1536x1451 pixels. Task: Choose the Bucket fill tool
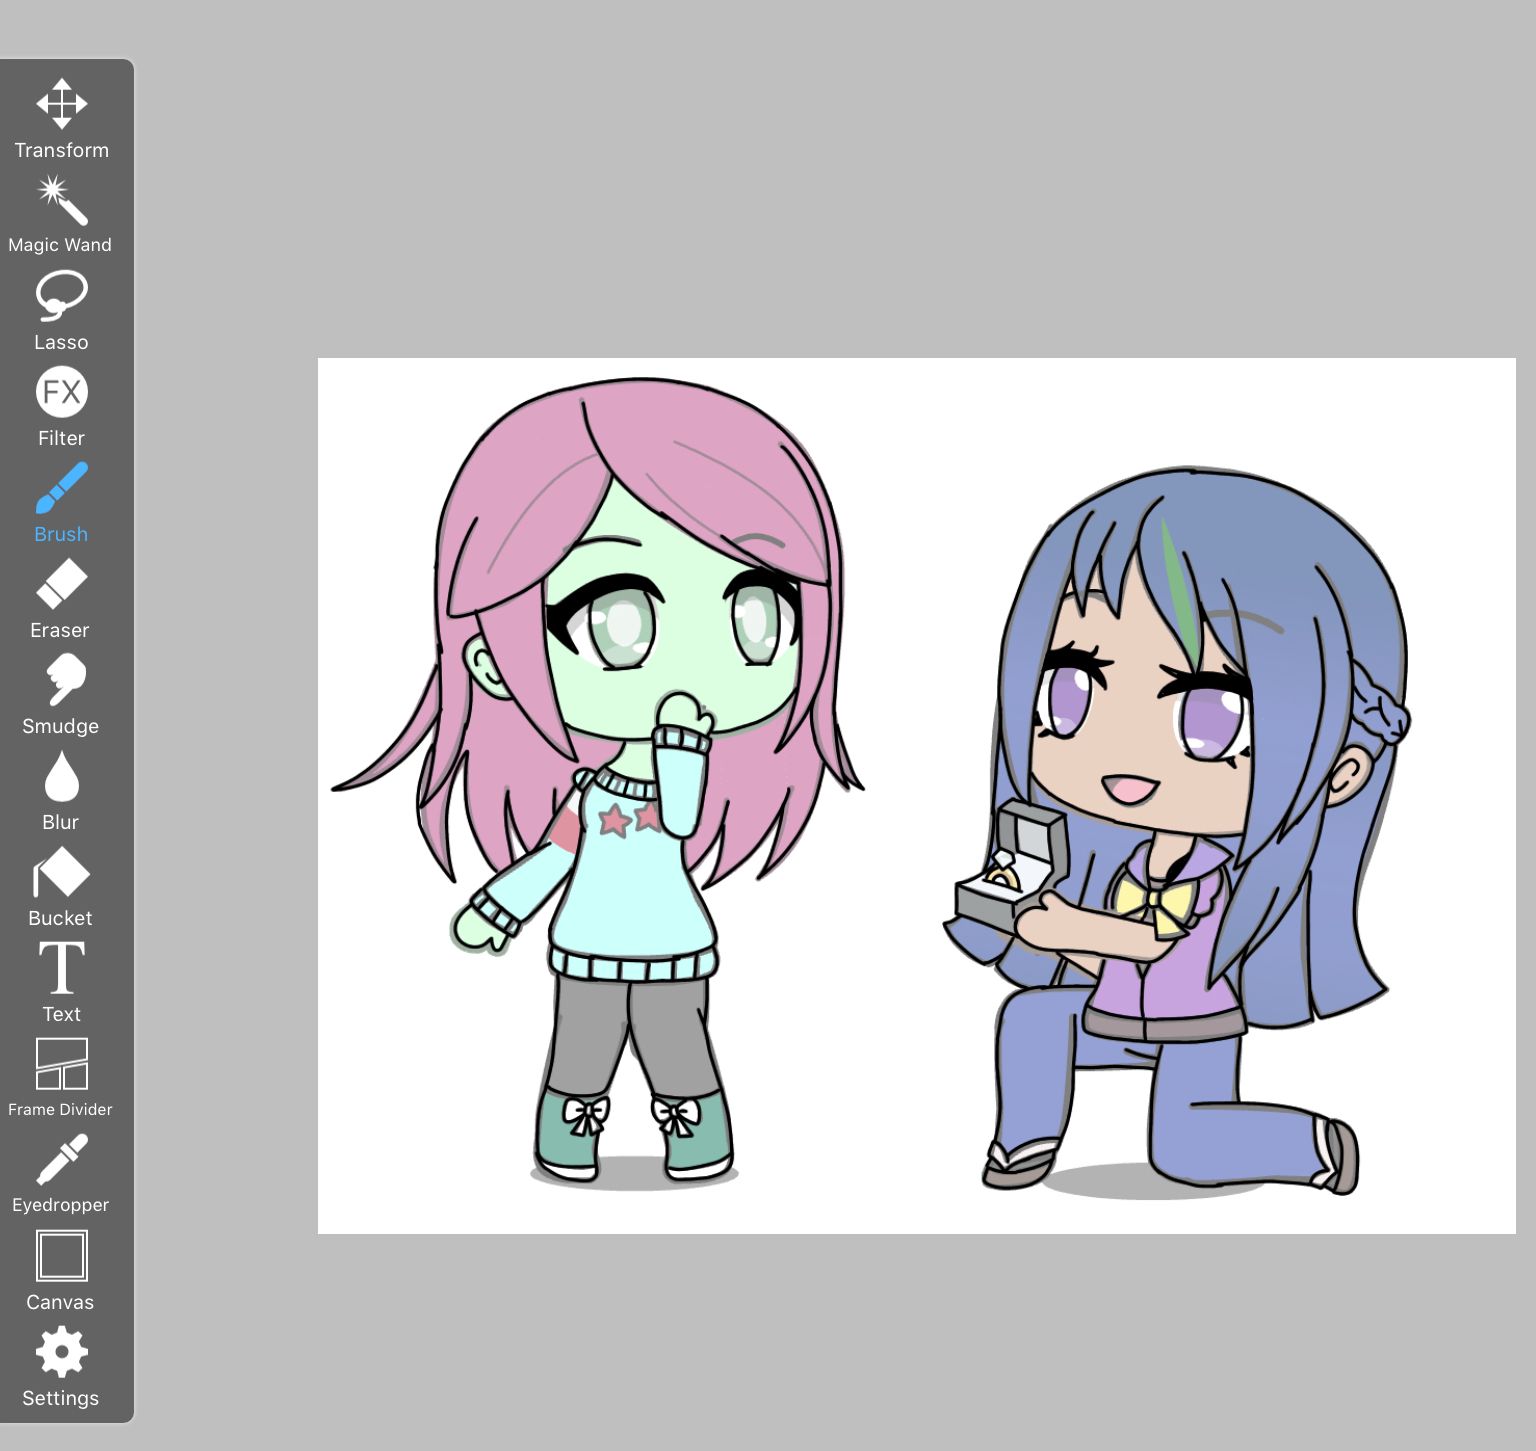pyautogui.click(x=61, y=887)
